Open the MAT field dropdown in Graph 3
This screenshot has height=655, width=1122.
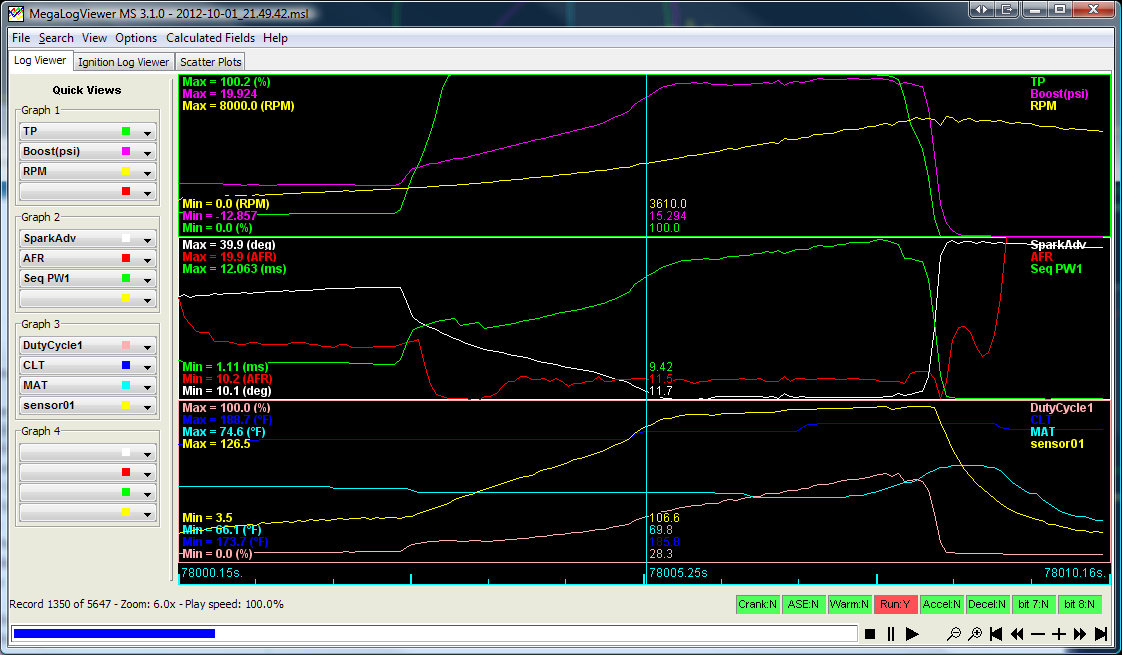coord(87,385)
